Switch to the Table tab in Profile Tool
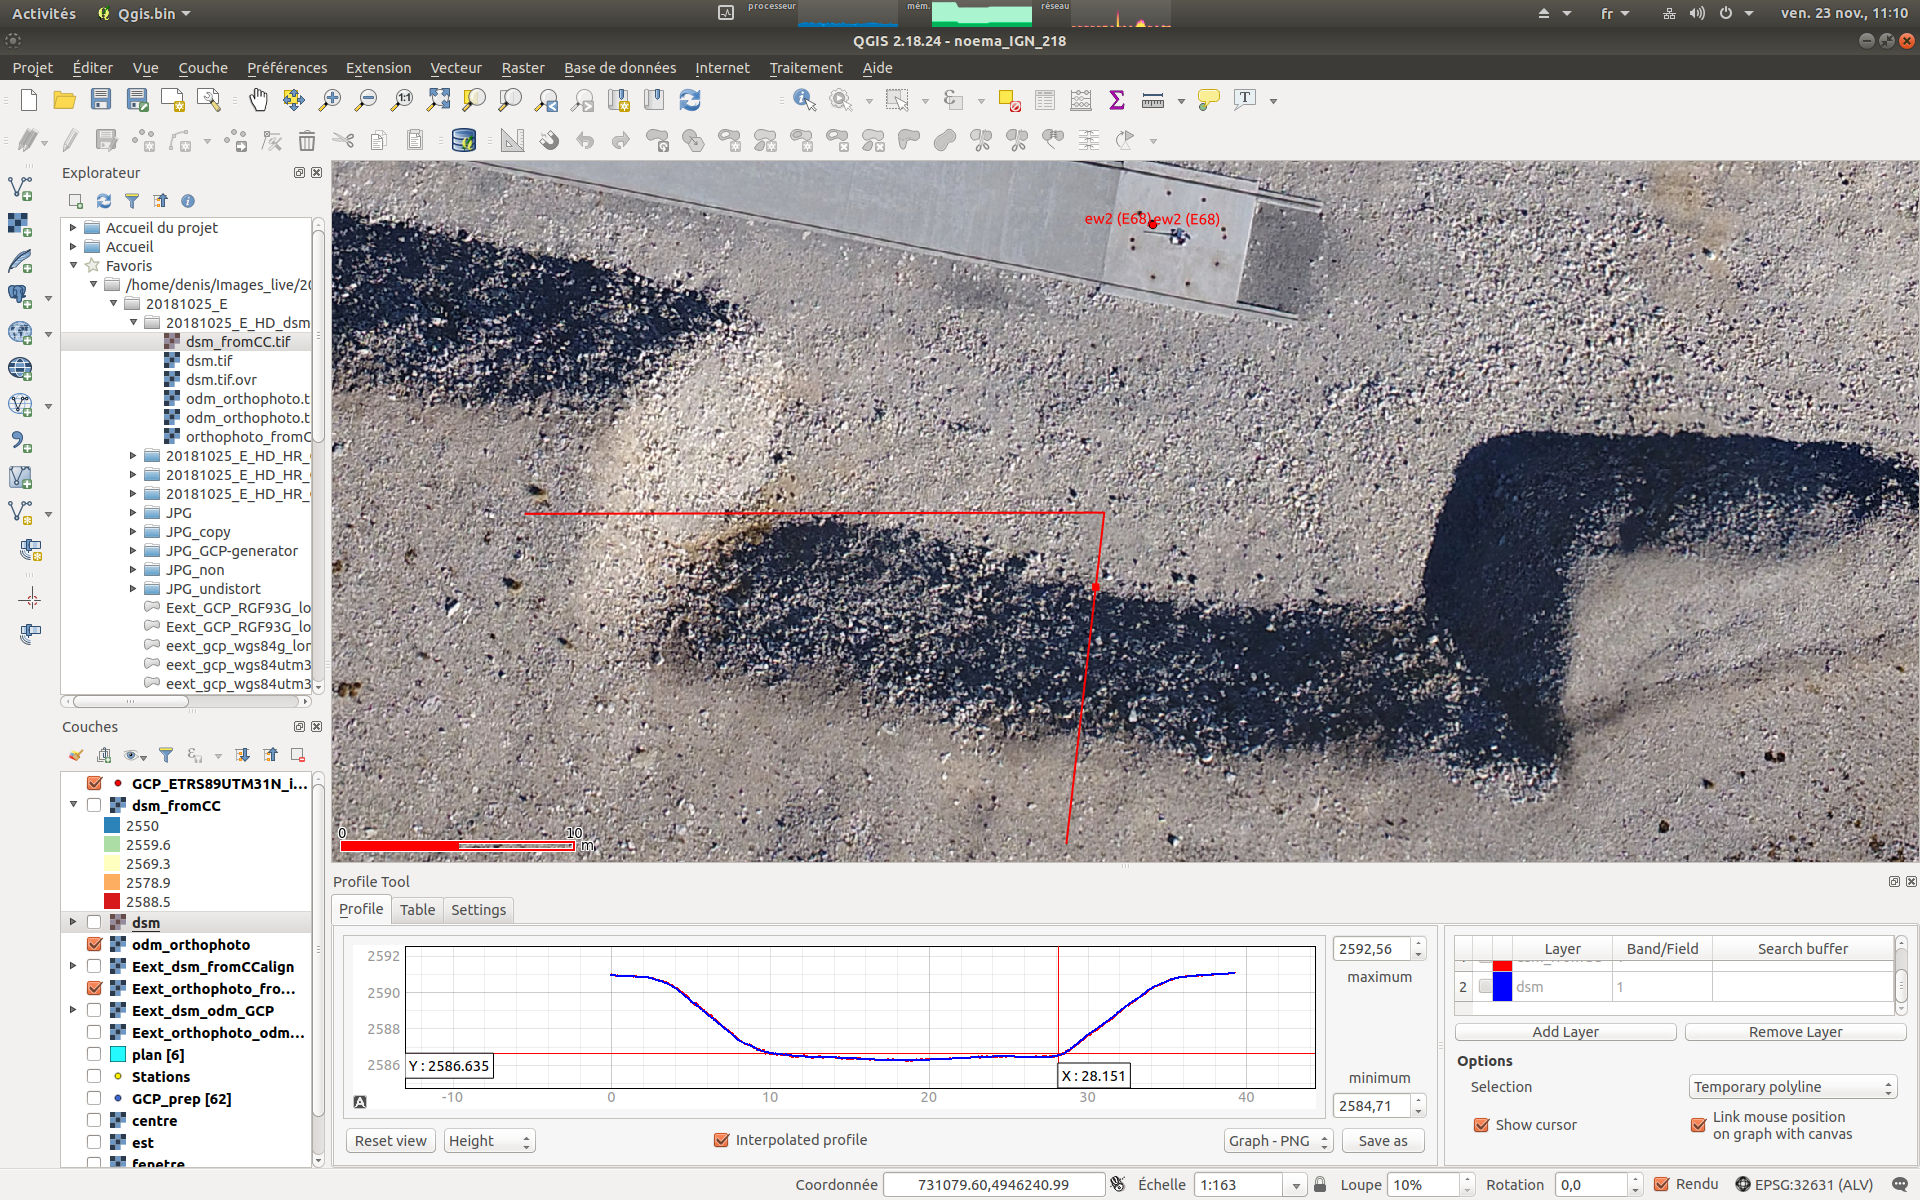1920x1200 pixels. point(417,909)
